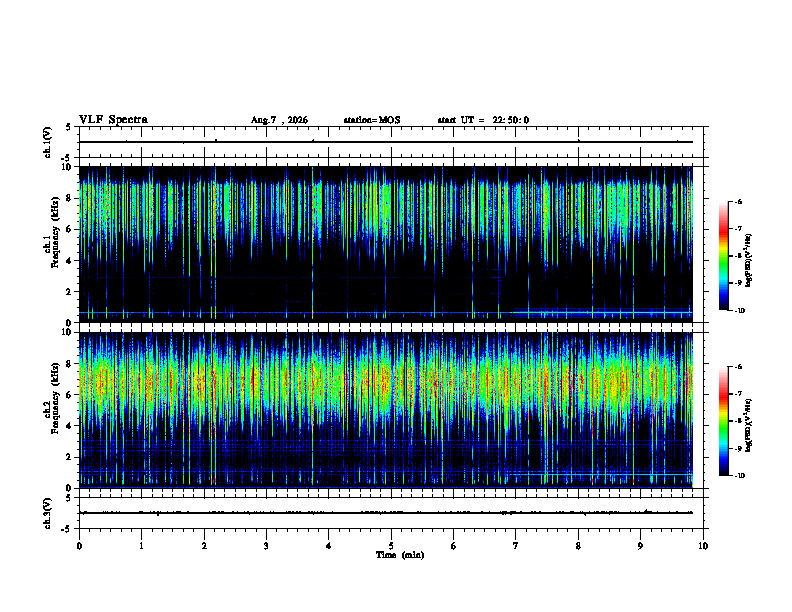Click the ch.1 color scale units label
792x612 pixels.
(x=749, y=260)
